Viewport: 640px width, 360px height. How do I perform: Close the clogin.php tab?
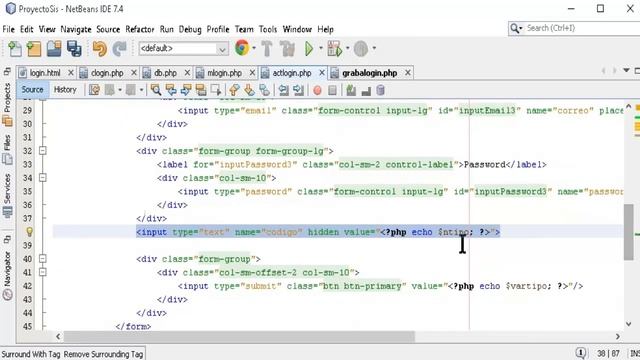[x=134, y=73]
